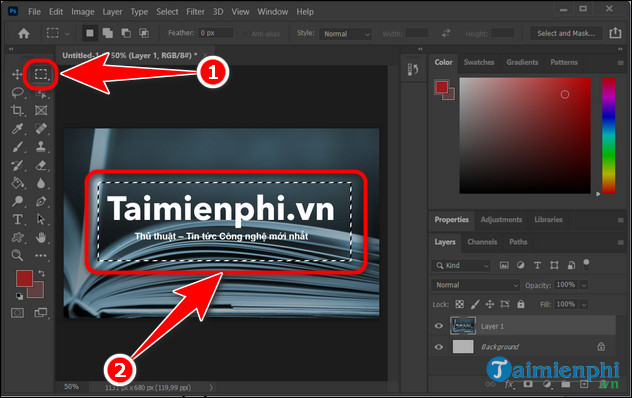Viewport: 632px width, 398px height.
Task: Expand status bar info chevron
Action: 211,388
